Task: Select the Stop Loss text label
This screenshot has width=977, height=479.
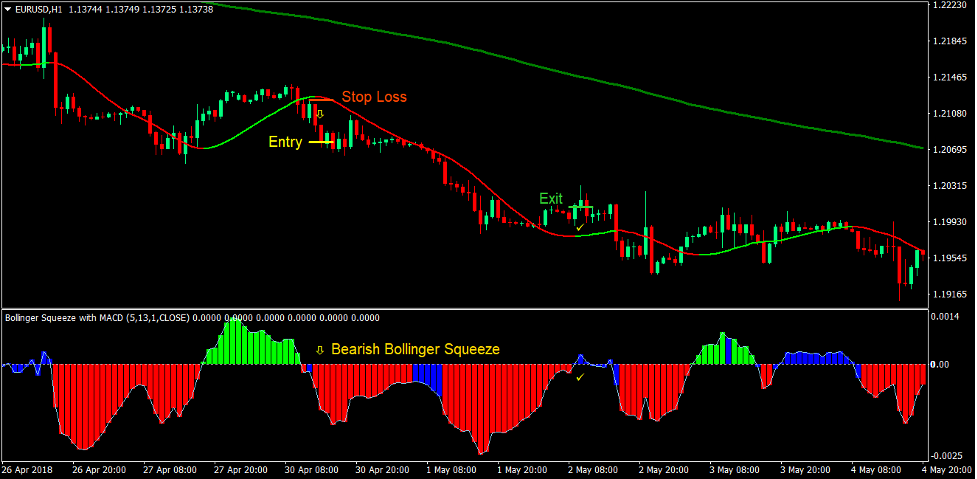Action: (374, 97)
